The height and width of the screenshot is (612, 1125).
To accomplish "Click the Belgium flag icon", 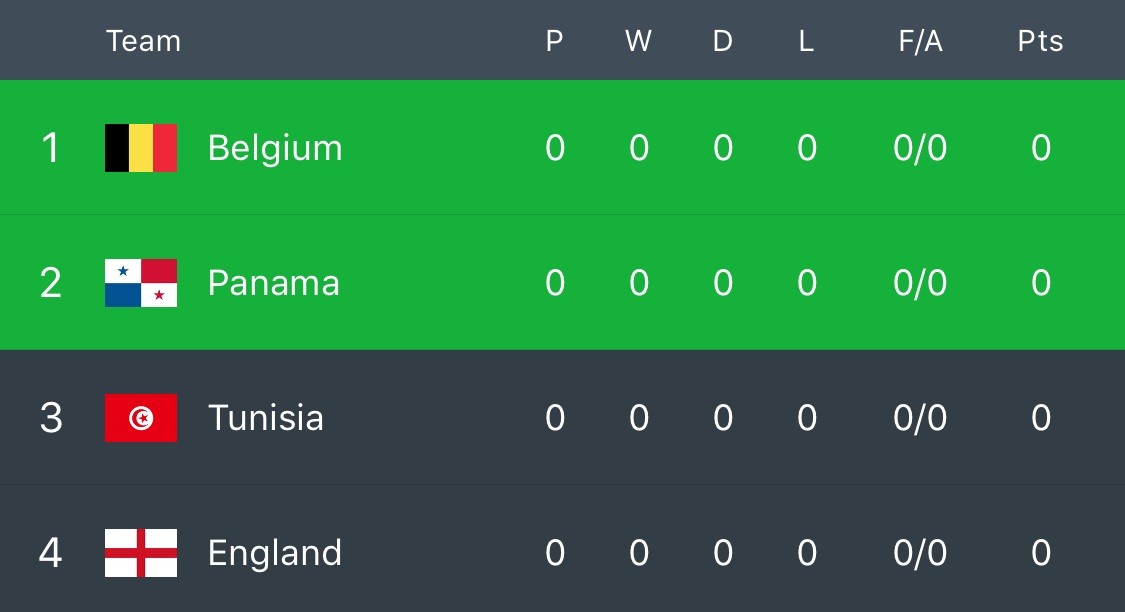I will point(141,148).
